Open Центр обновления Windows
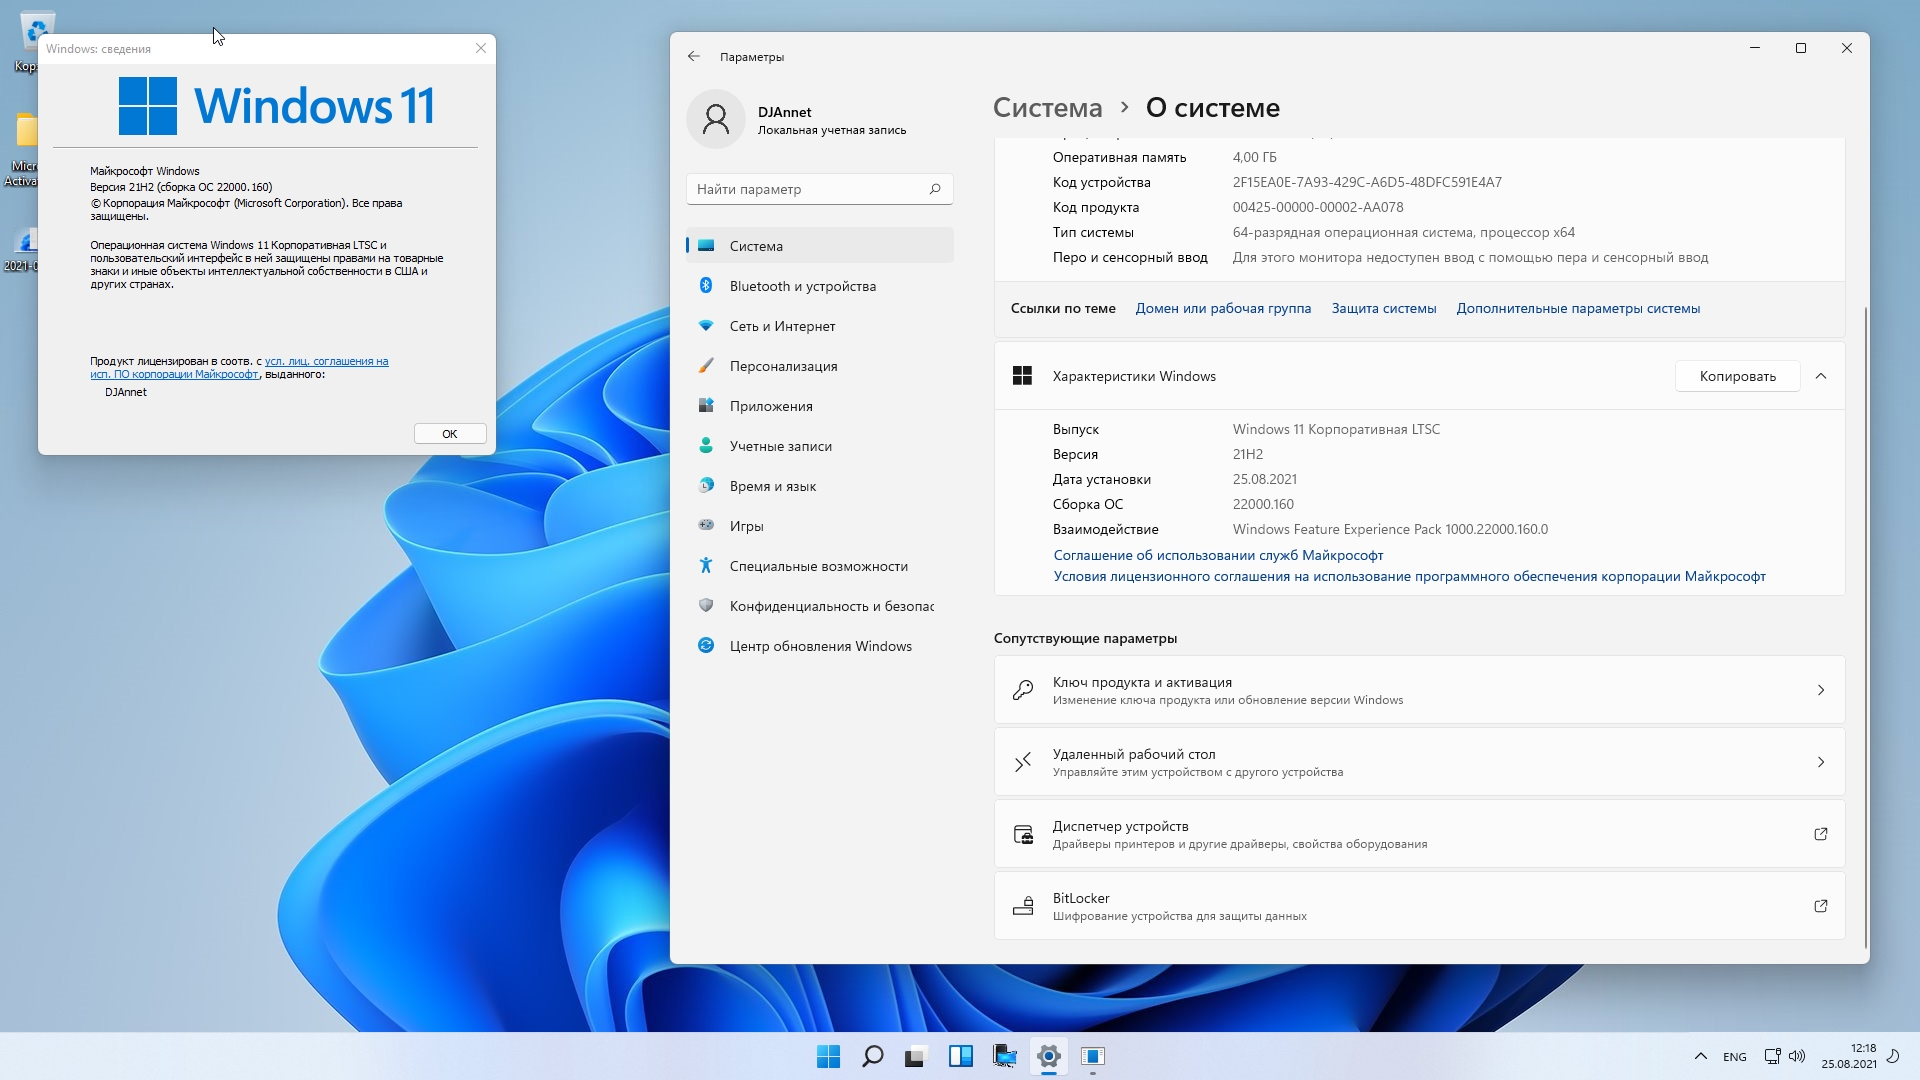Screen dimensions: 1920x1080 820,646
